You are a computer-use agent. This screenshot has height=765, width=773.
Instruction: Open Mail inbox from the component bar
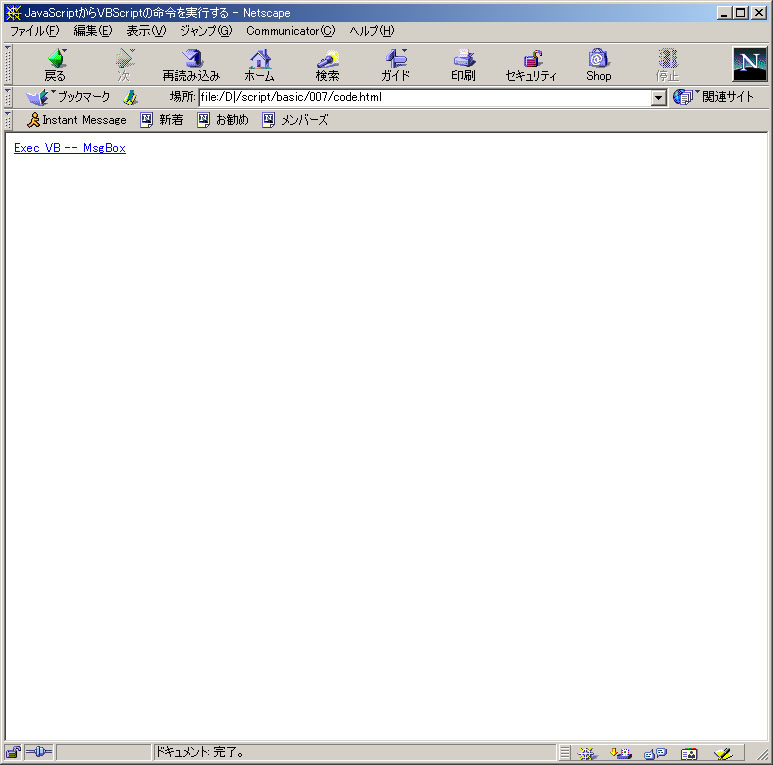pyautogui.click(x=620, y=753)
